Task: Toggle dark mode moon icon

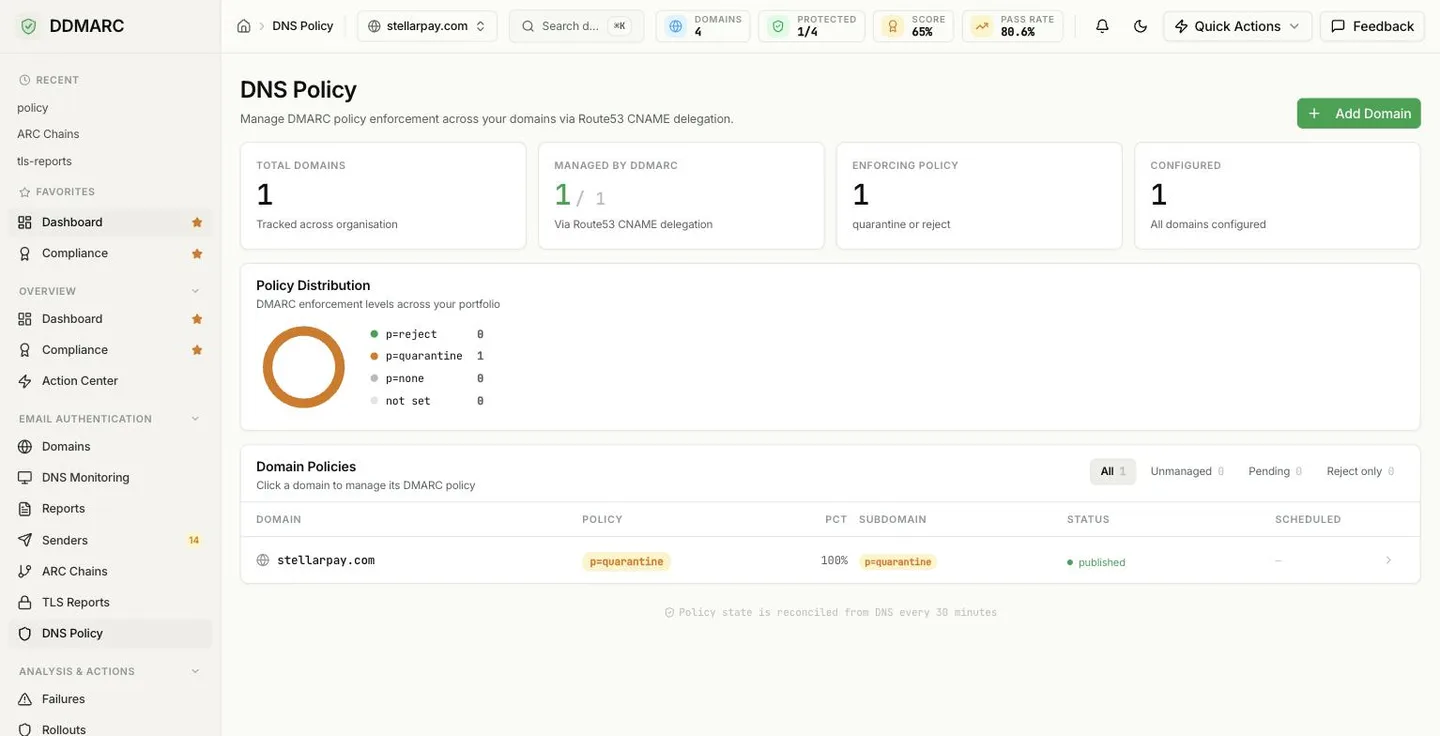Action: click(1140, 26)
